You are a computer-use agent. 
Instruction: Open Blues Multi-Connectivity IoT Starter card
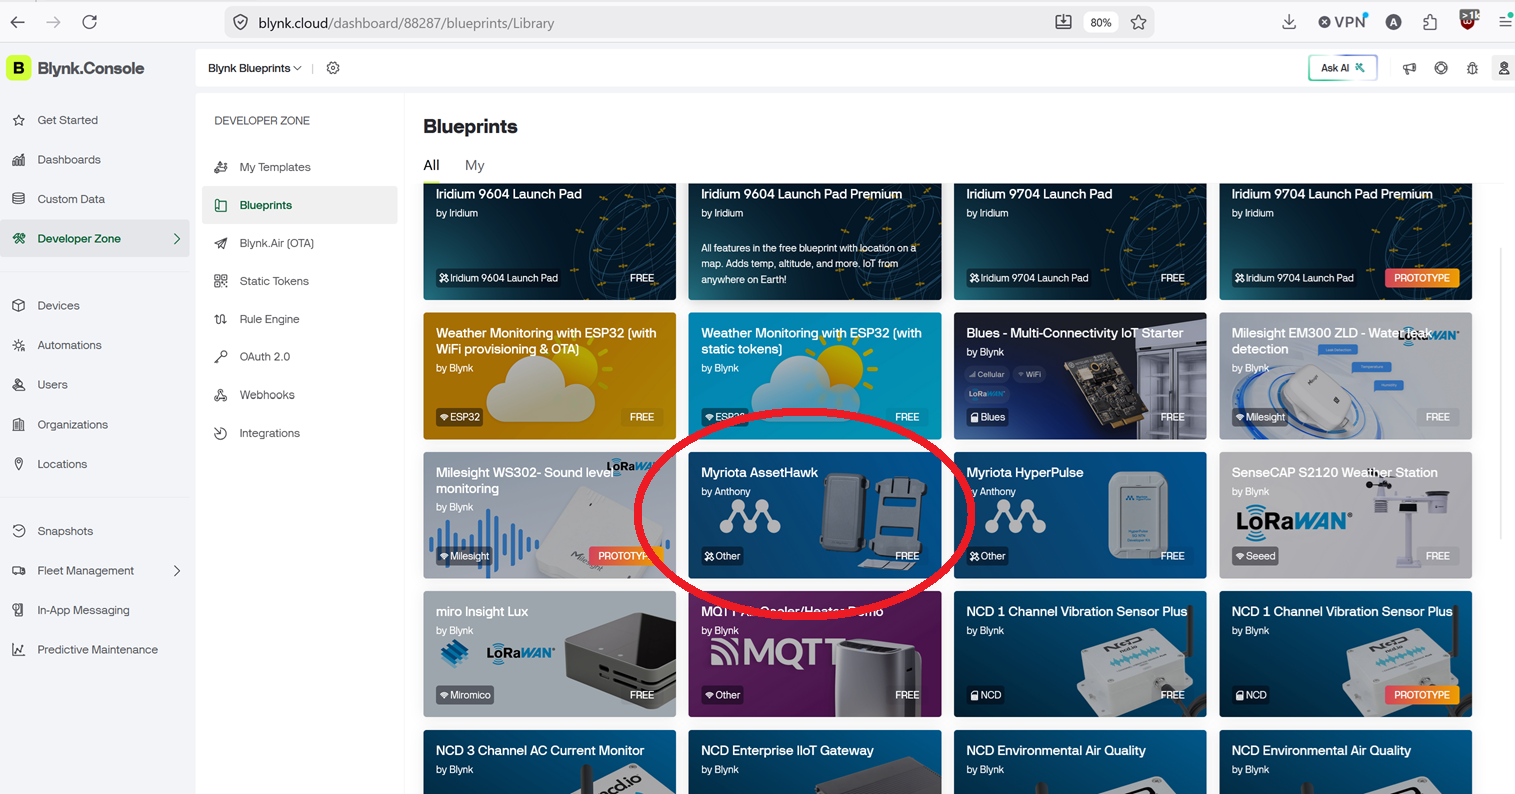[x=1080, y=376]
